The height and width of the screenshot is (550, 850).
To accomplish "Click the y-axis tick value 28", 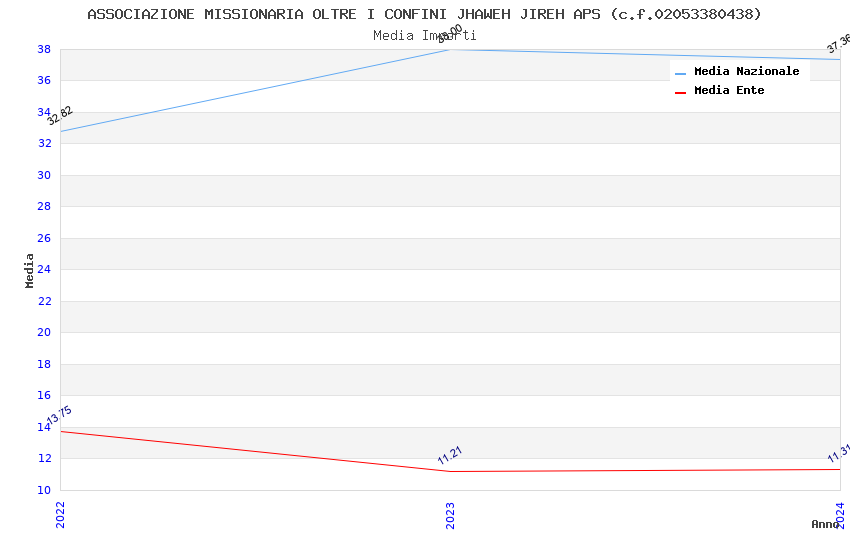I will pos(44,206).
